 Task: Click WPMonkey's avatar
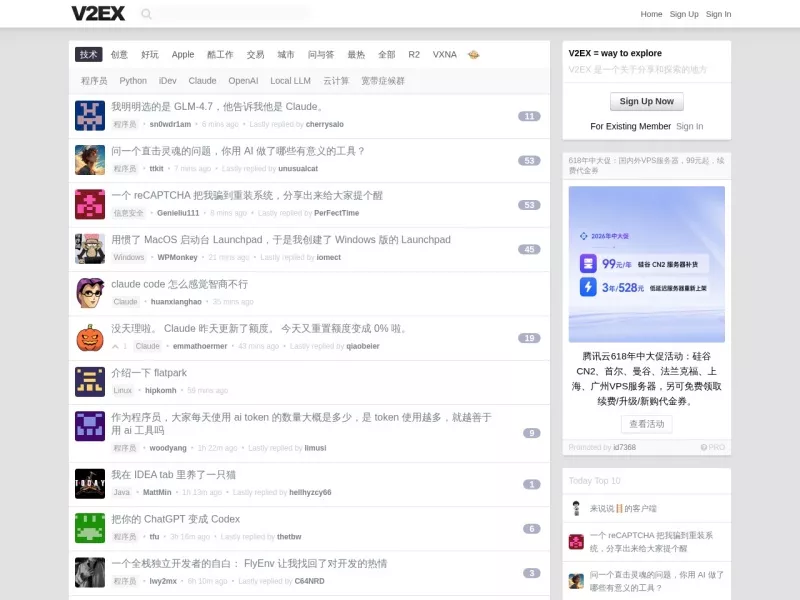90,248
